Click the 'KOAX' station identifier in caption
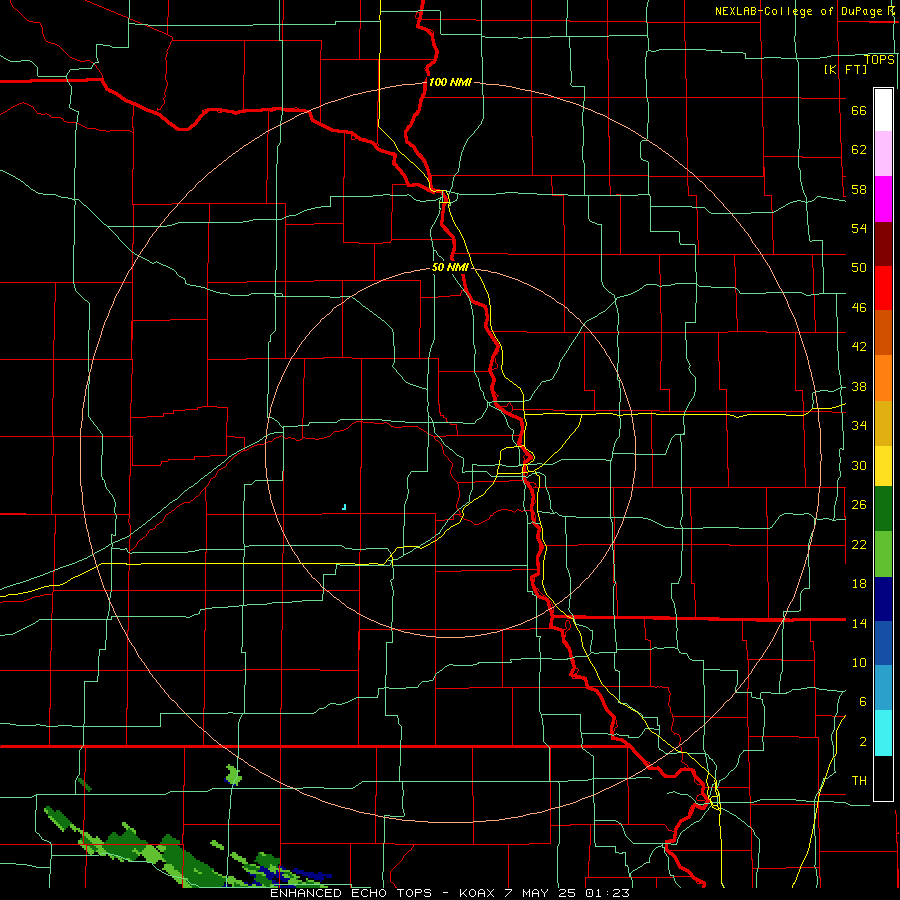This screenshot has height=900, width=900. coord(479,893)
